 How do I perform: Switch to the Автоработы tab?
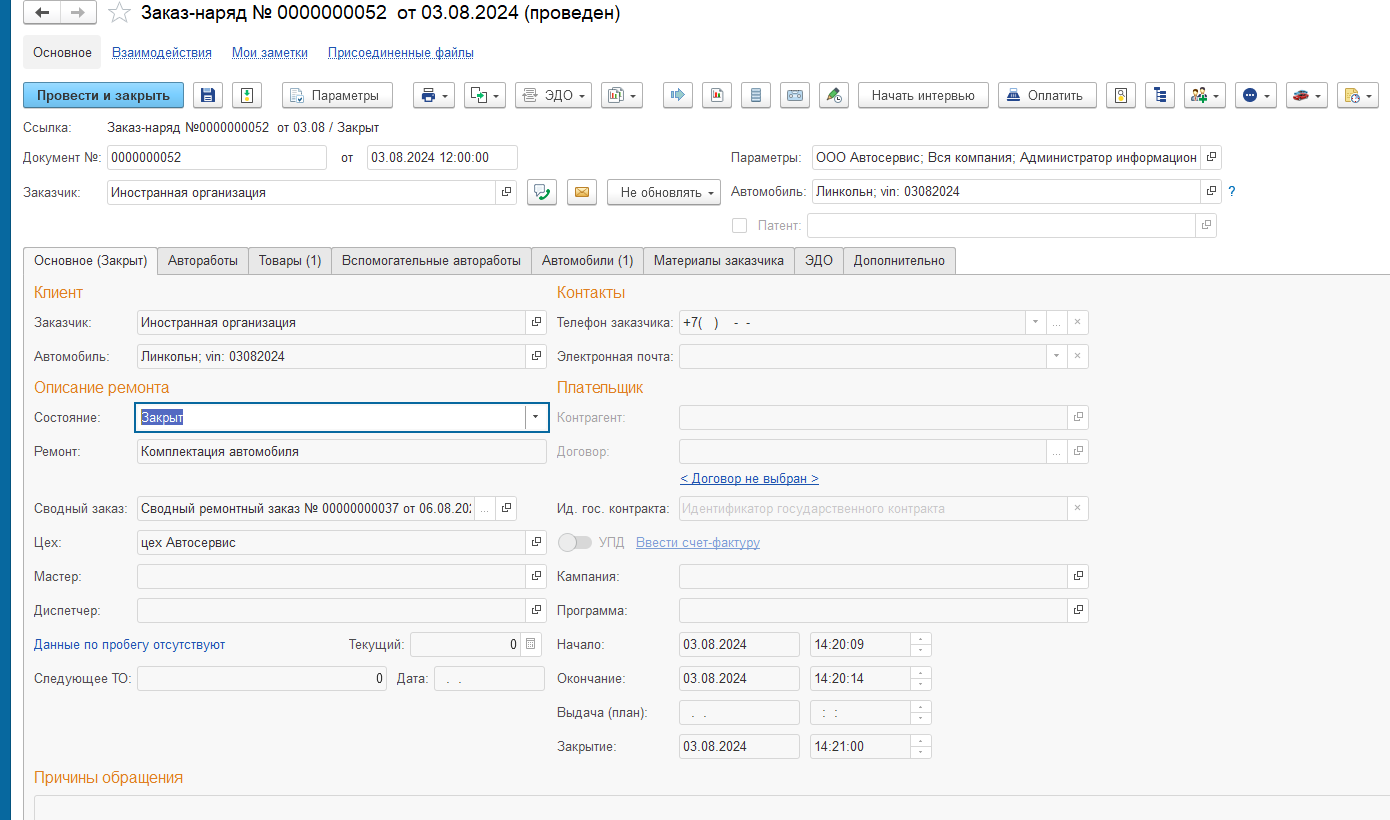[x=203, y=260]
